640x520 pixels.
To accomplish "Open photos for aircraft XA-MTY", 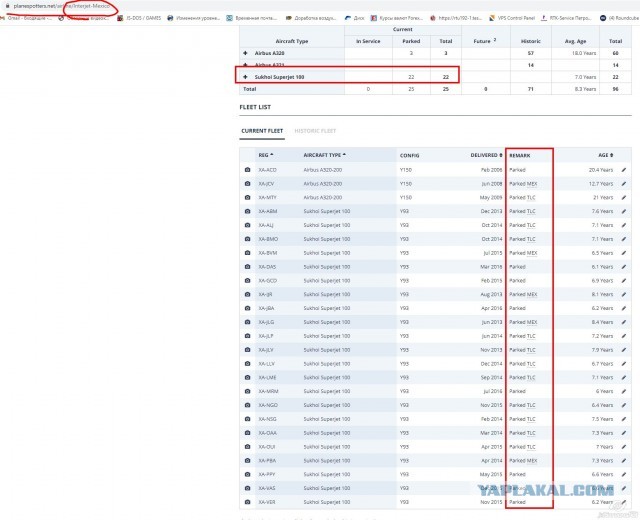I will tap(247, 198).
